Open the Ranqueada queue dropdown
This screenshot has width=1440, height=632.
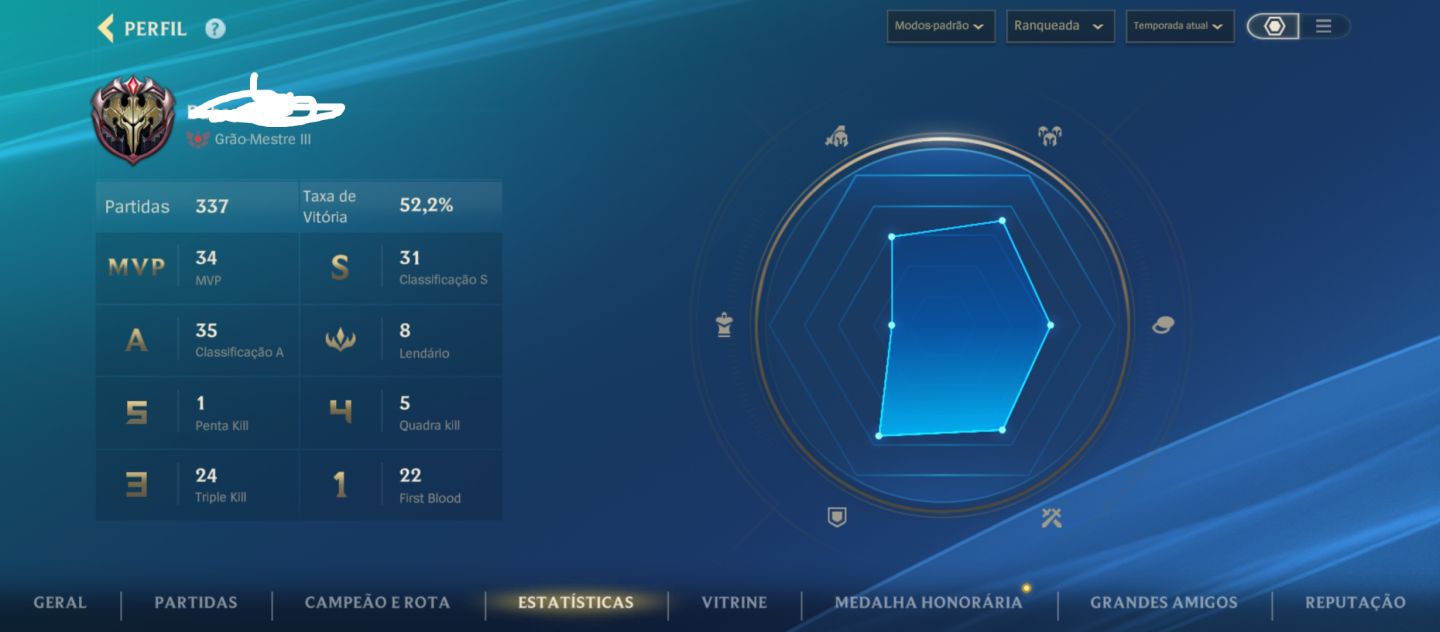click(1060, 26)
